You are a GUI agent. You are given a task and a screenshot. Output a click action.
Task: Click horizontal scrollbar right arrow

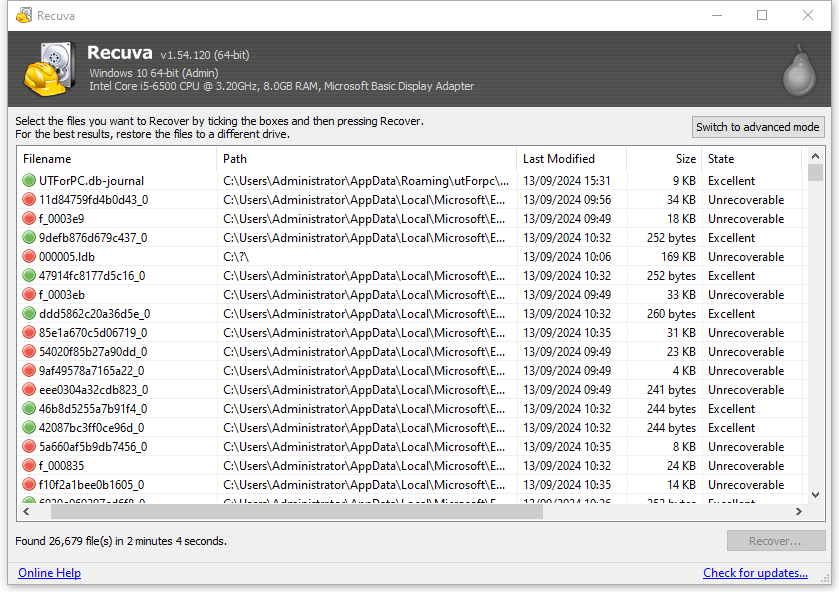click(798, 512)
